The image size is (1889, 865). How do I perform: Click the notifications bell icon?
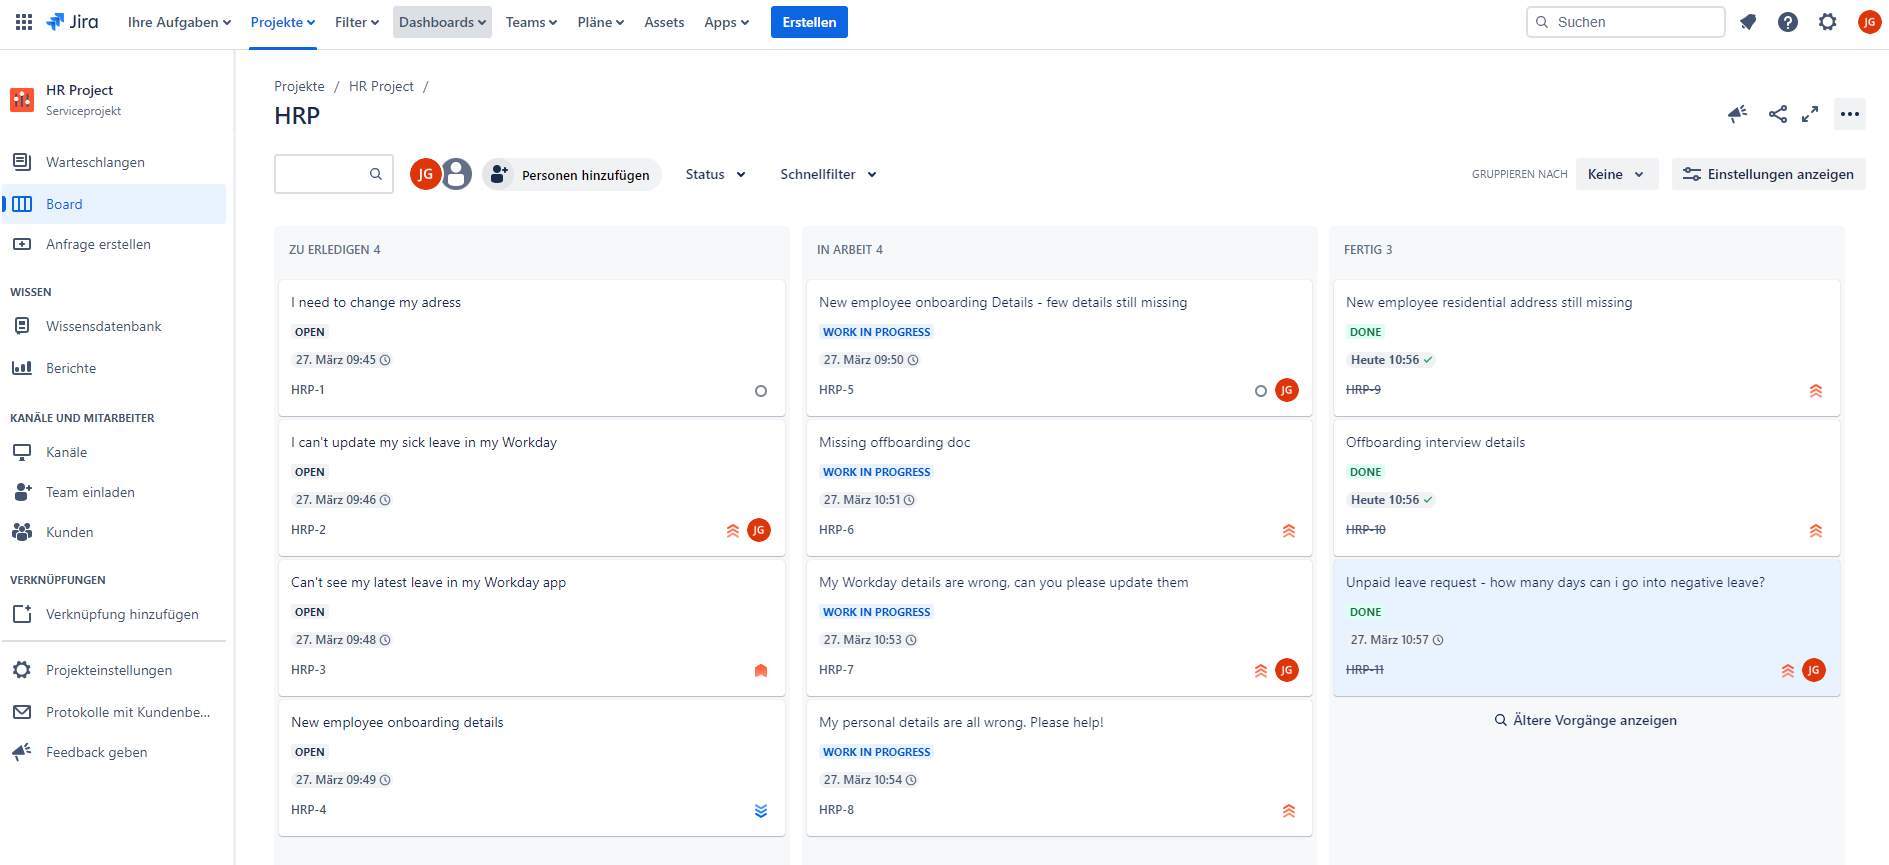(1748, 22)
